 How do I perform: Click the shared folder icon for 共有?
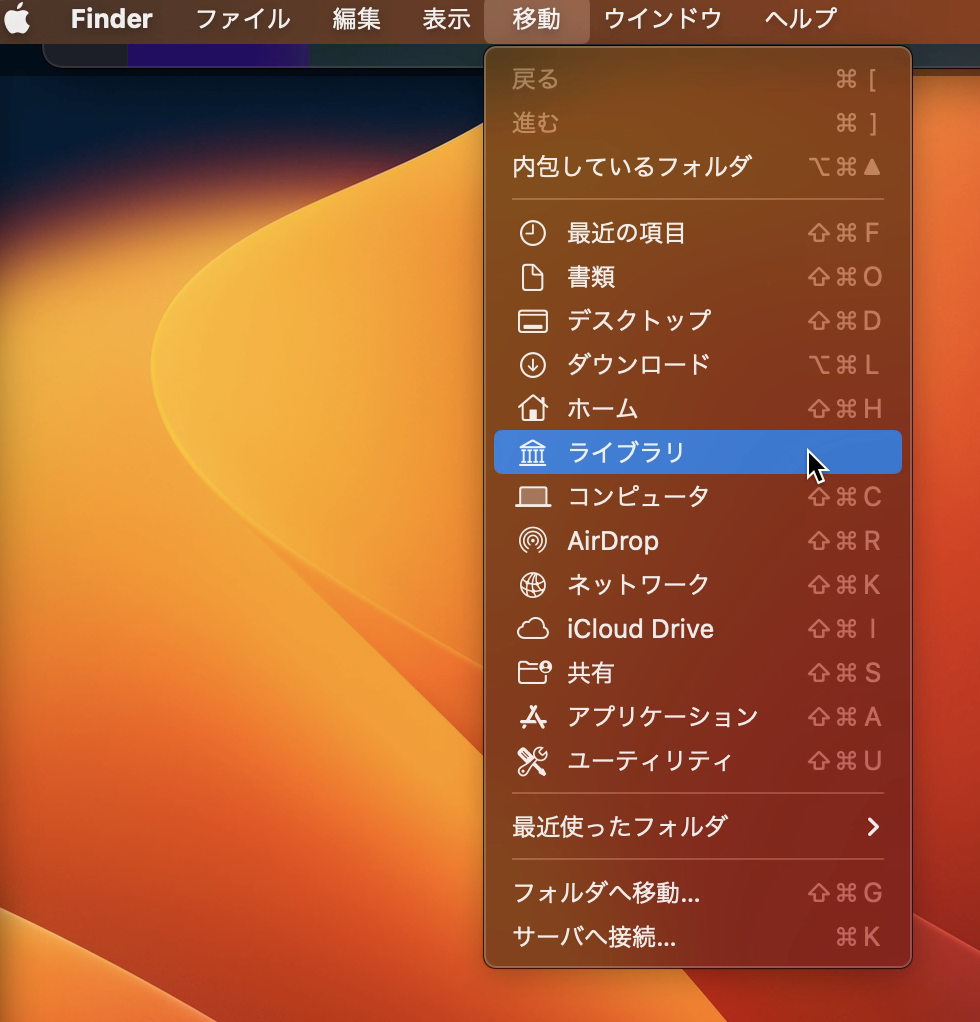point(534,673)
